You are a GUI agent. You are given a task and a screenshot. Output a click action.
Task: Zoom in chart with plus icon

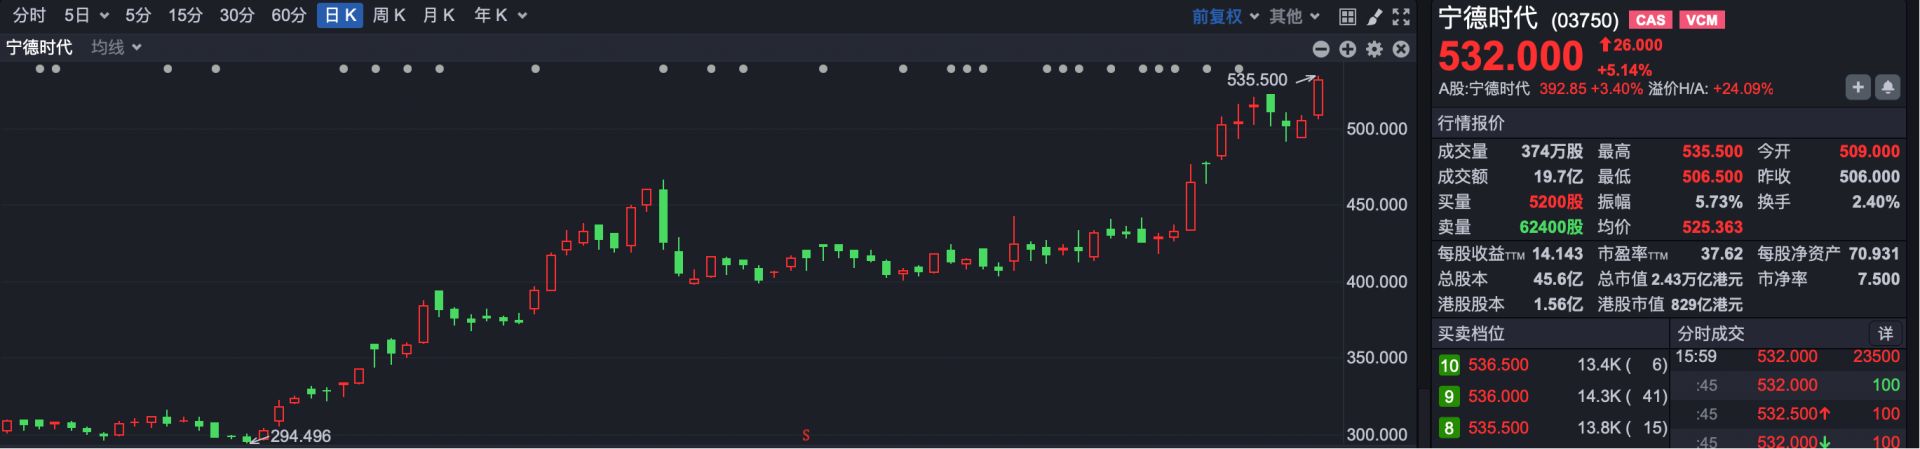1348,49
